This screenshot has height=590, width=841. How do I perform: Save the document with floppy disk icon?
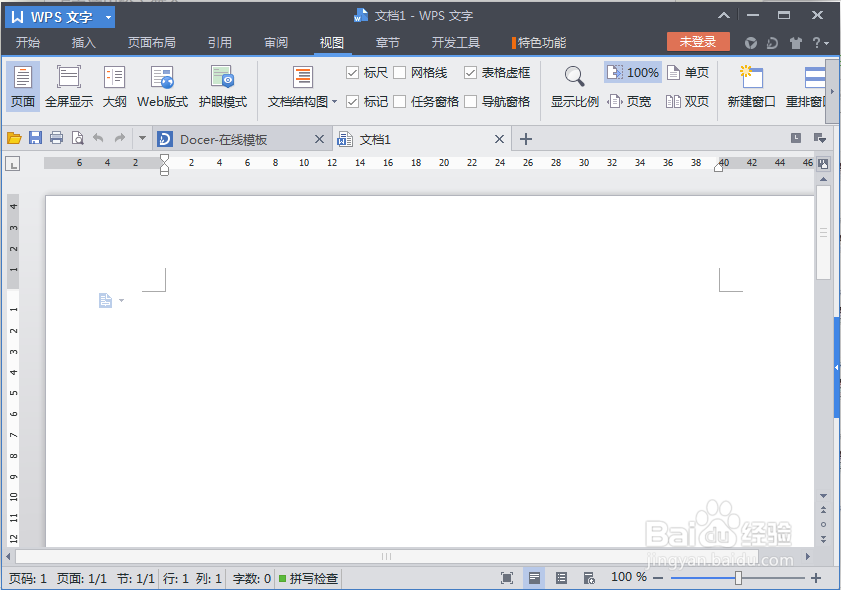tap(35, 138)
